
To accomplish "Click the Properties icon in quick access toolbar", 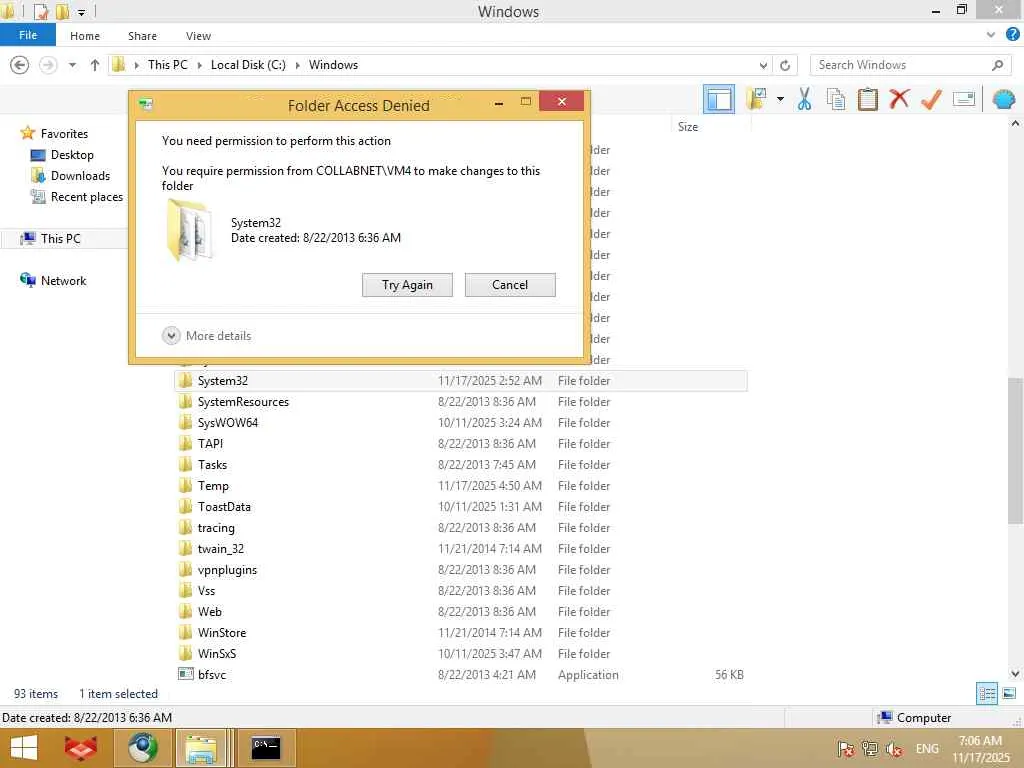I will point(40,11).
